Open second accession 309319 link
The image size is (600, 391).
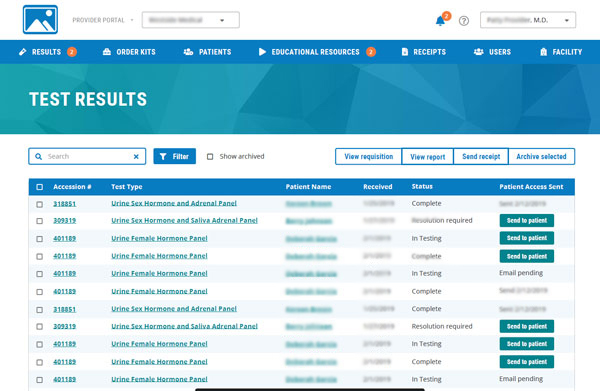[64, 326]
